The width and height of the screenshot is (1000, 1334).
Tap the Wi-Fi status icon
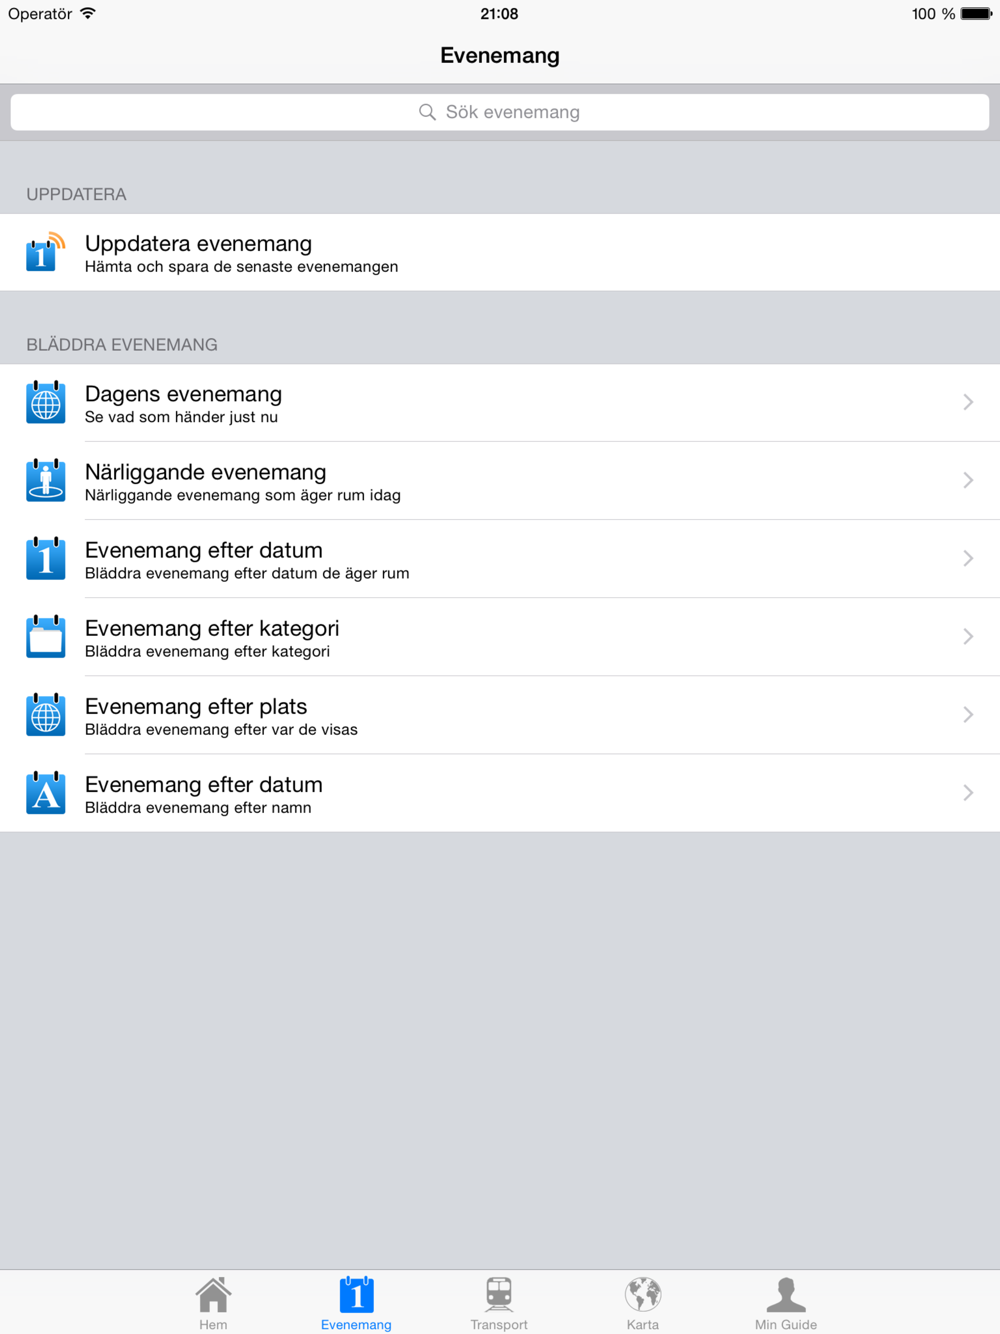click(88, 13)
